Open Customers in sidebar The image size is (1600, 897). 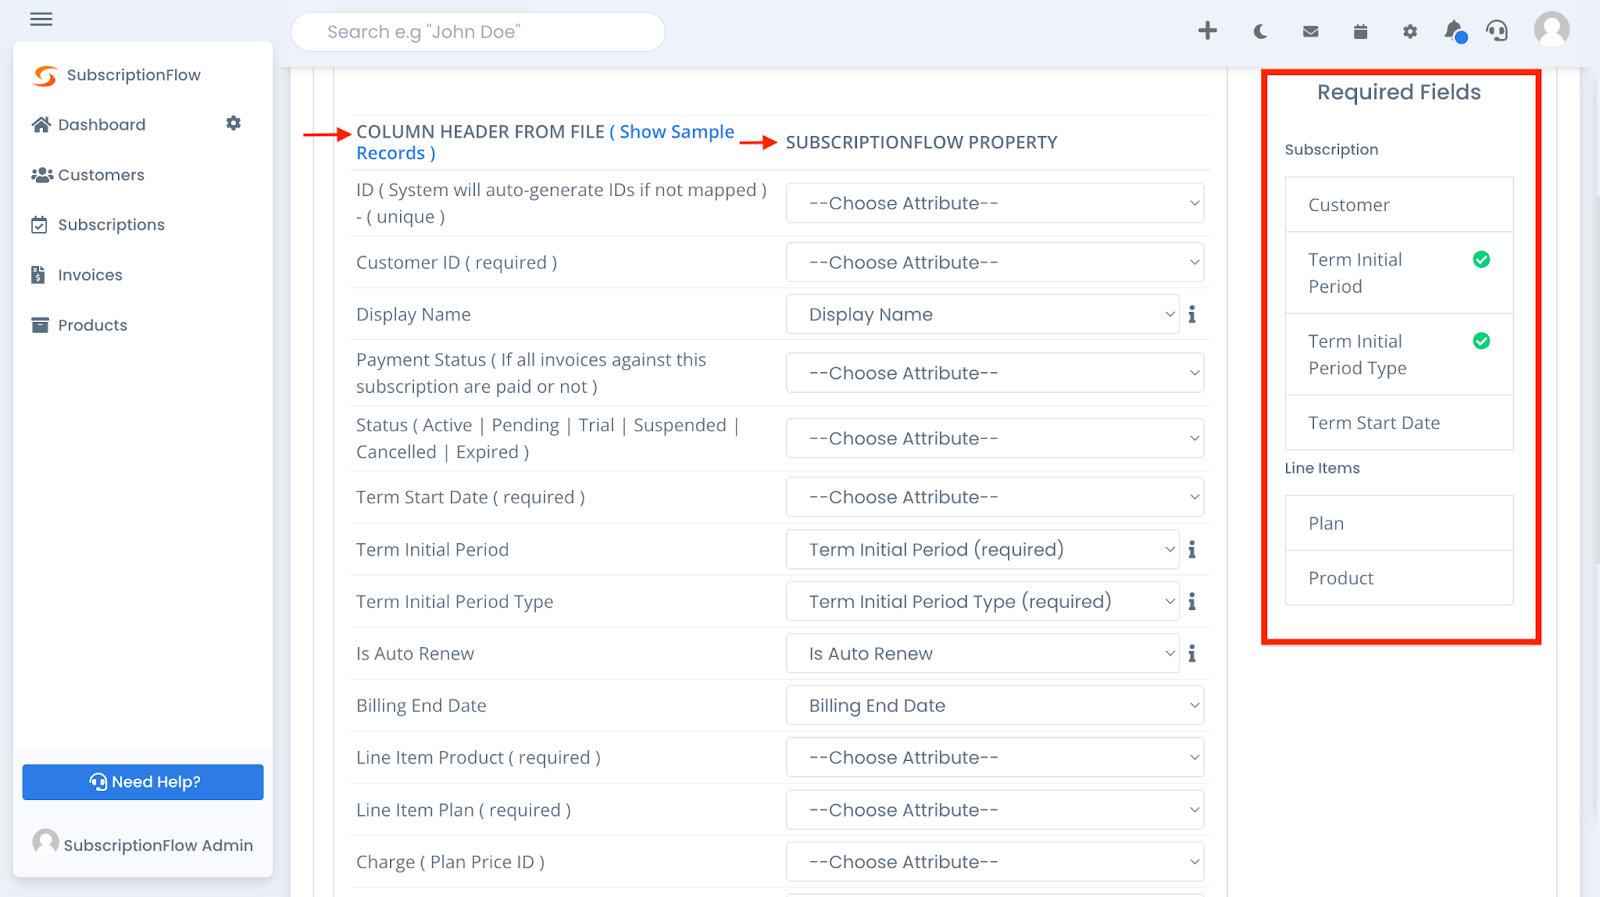(x=88, y=175)
